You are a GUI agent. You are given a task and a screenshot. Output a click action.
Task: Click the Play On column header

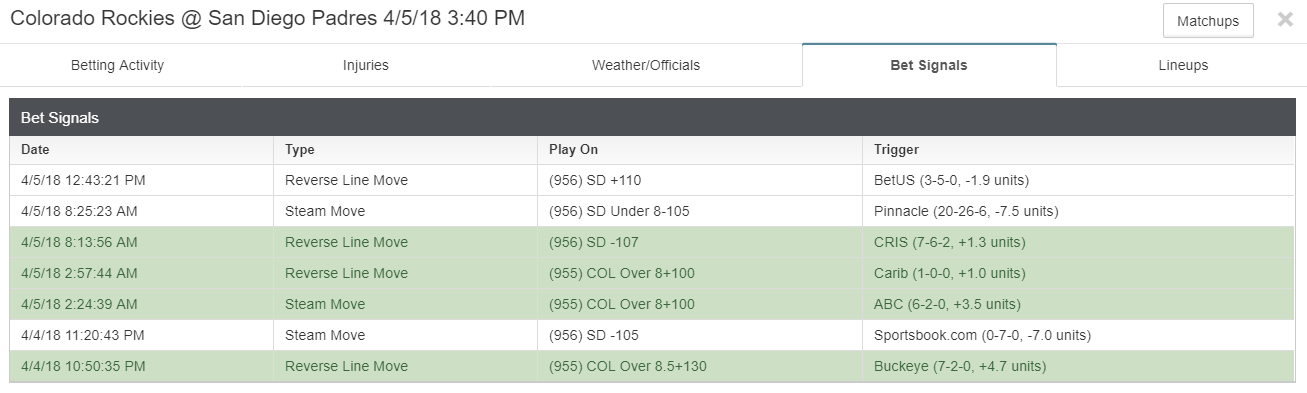[x=700, y=150]
